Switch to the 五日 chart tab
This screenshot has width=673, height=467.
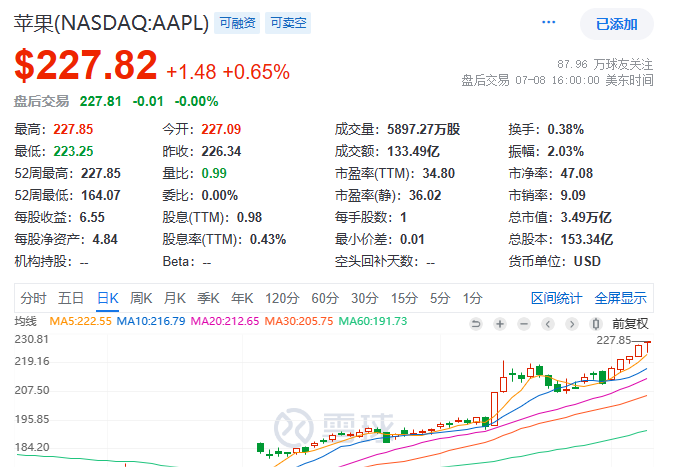[x=71, y=298]
